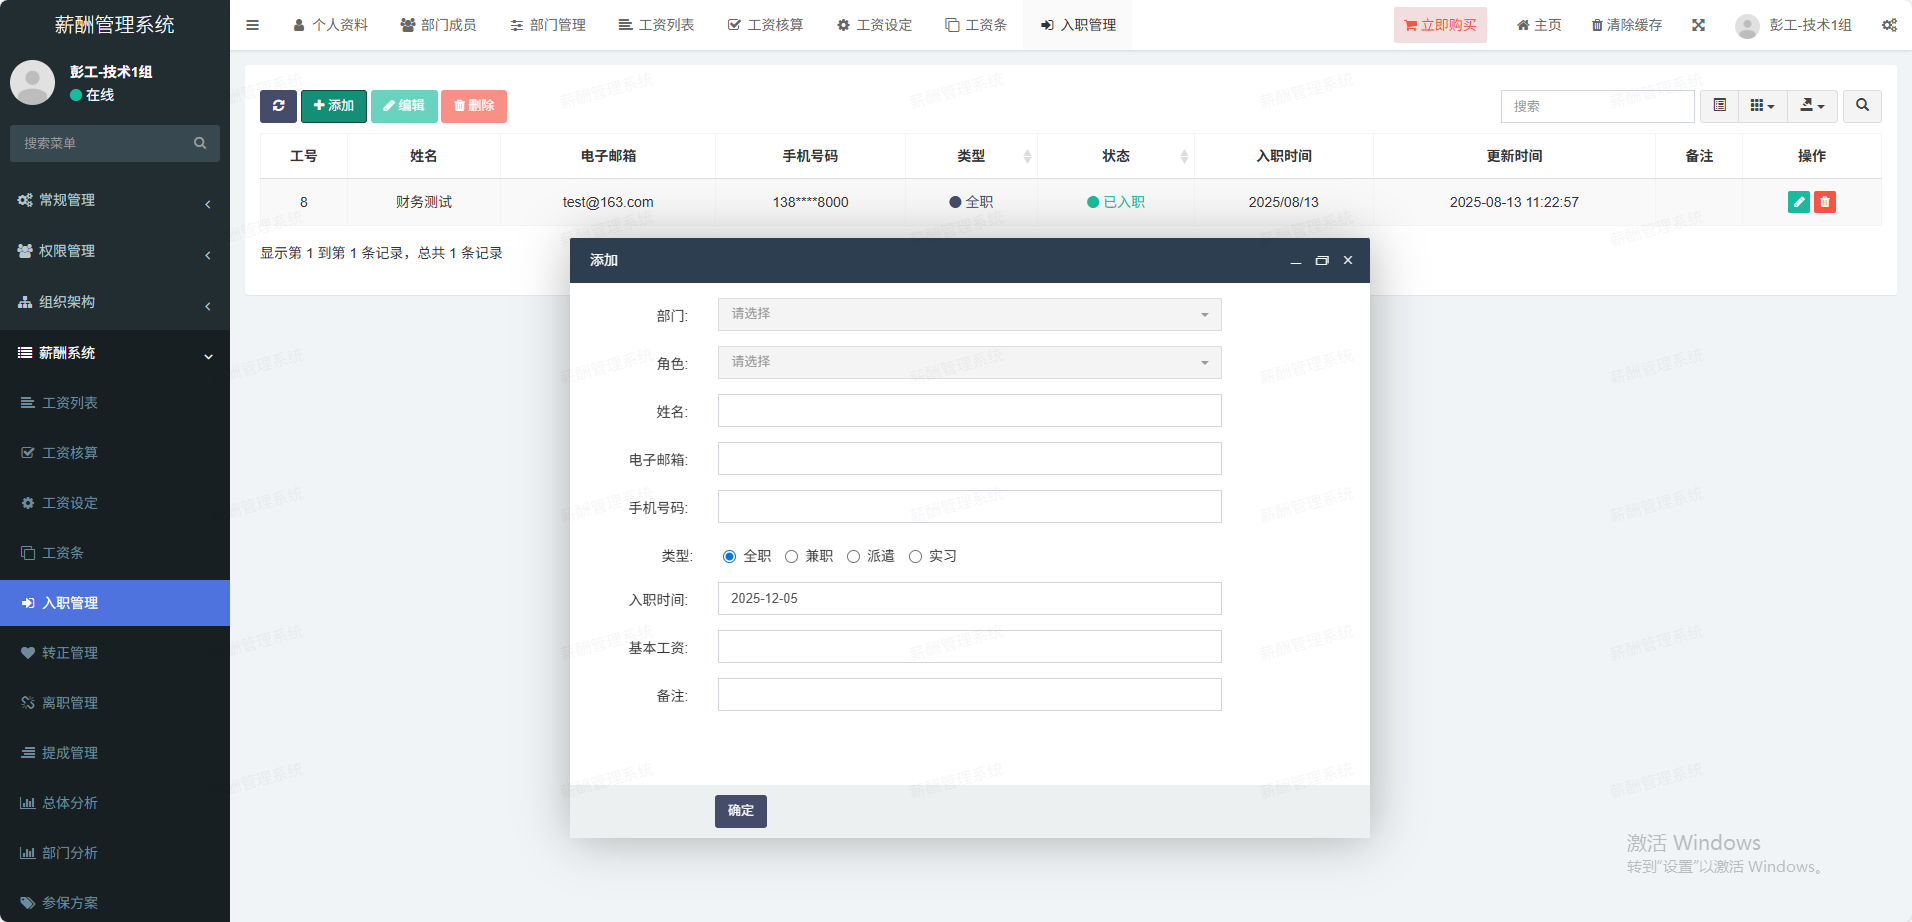Toggle the table card view icon

click(x=1720, y=106)
